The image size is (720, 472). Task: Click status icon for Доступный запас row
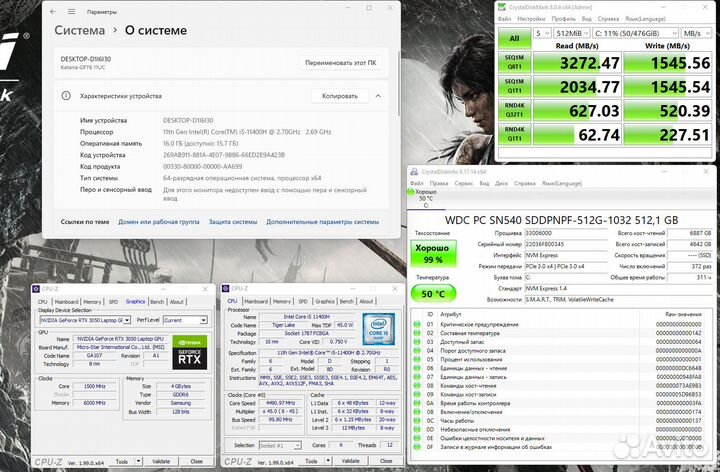[x=417, y=342]
